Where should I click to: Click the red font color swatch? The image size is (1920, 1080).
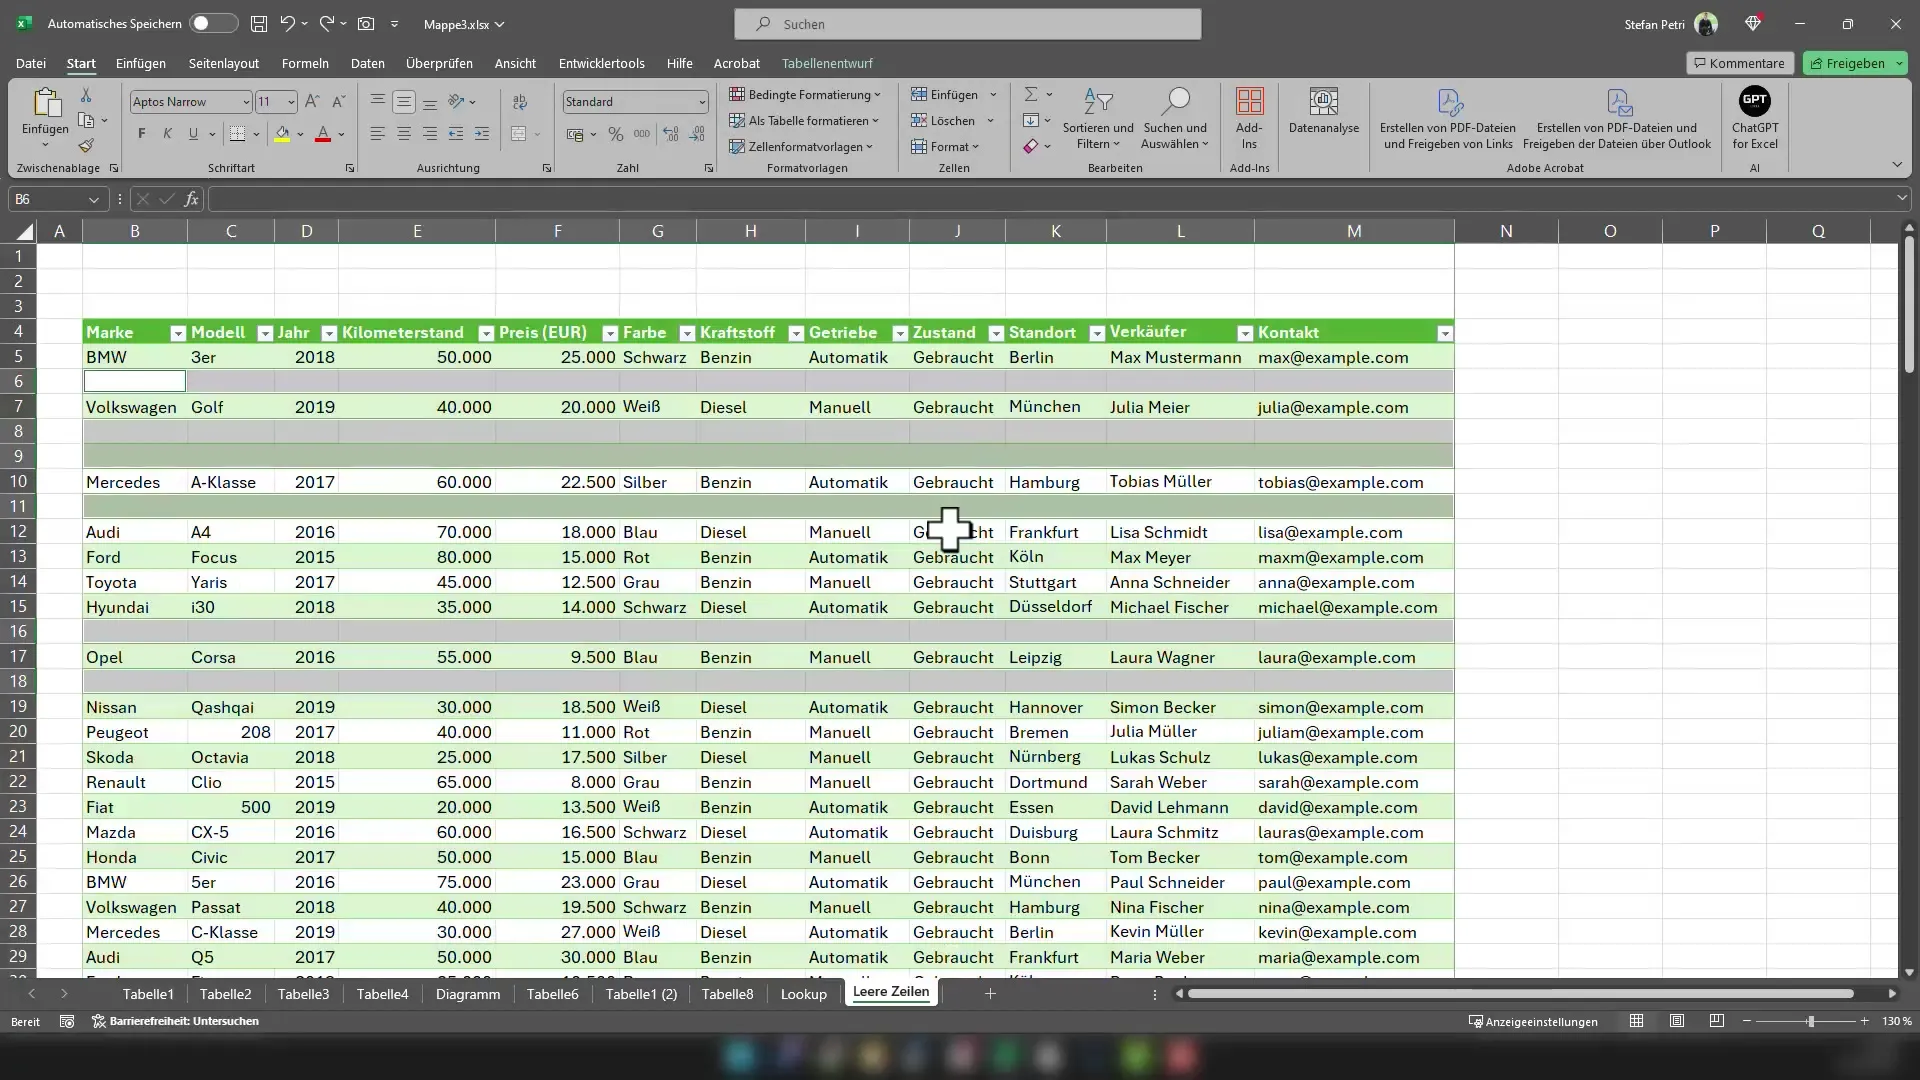[x=323, y=134]
